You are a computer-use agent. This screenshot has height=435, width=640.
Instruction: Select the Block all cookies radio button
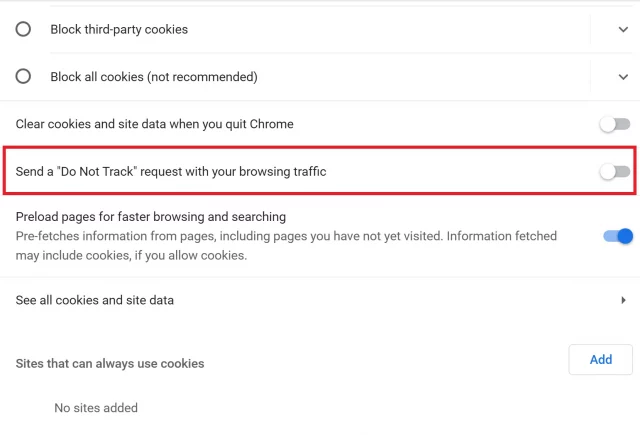[23, 76]
